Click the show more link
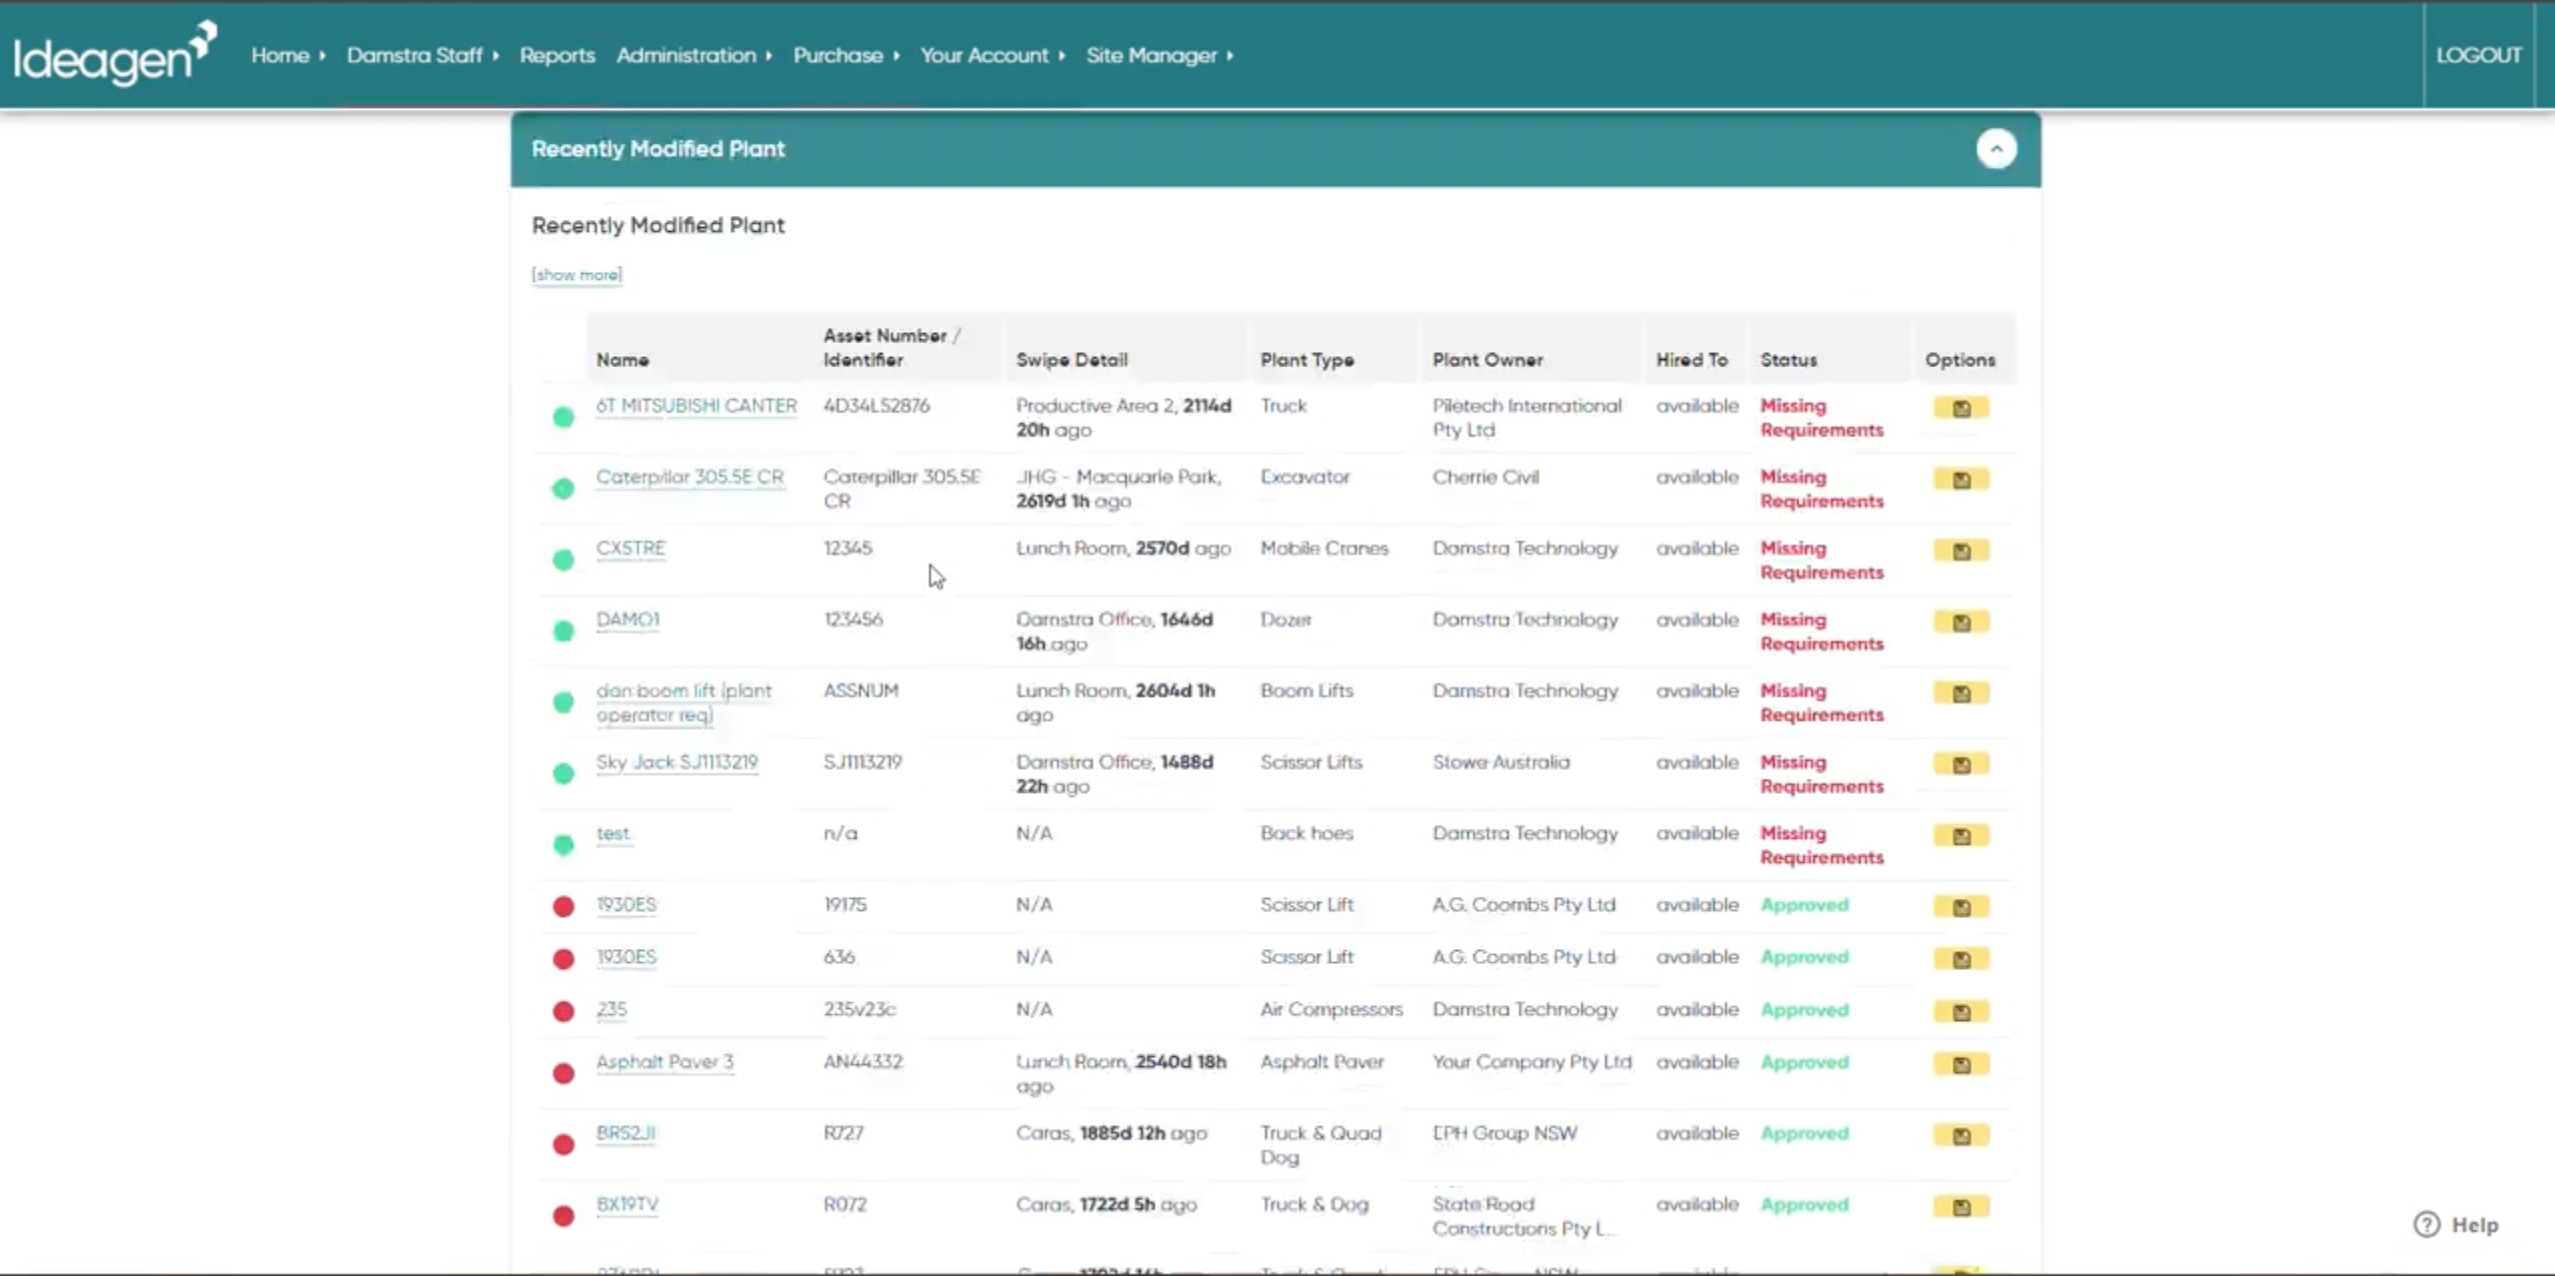The width and height of the screenshot is (2555, 1276). pyautogui.click(x=576, y=275)
